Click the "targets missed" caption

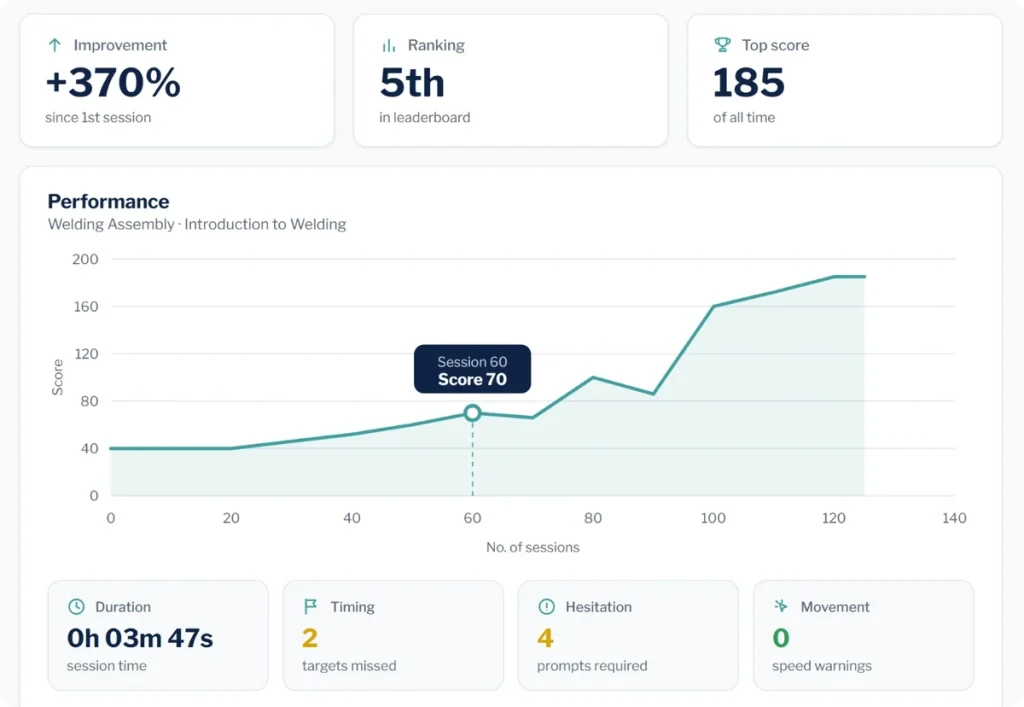pos(349,666)
